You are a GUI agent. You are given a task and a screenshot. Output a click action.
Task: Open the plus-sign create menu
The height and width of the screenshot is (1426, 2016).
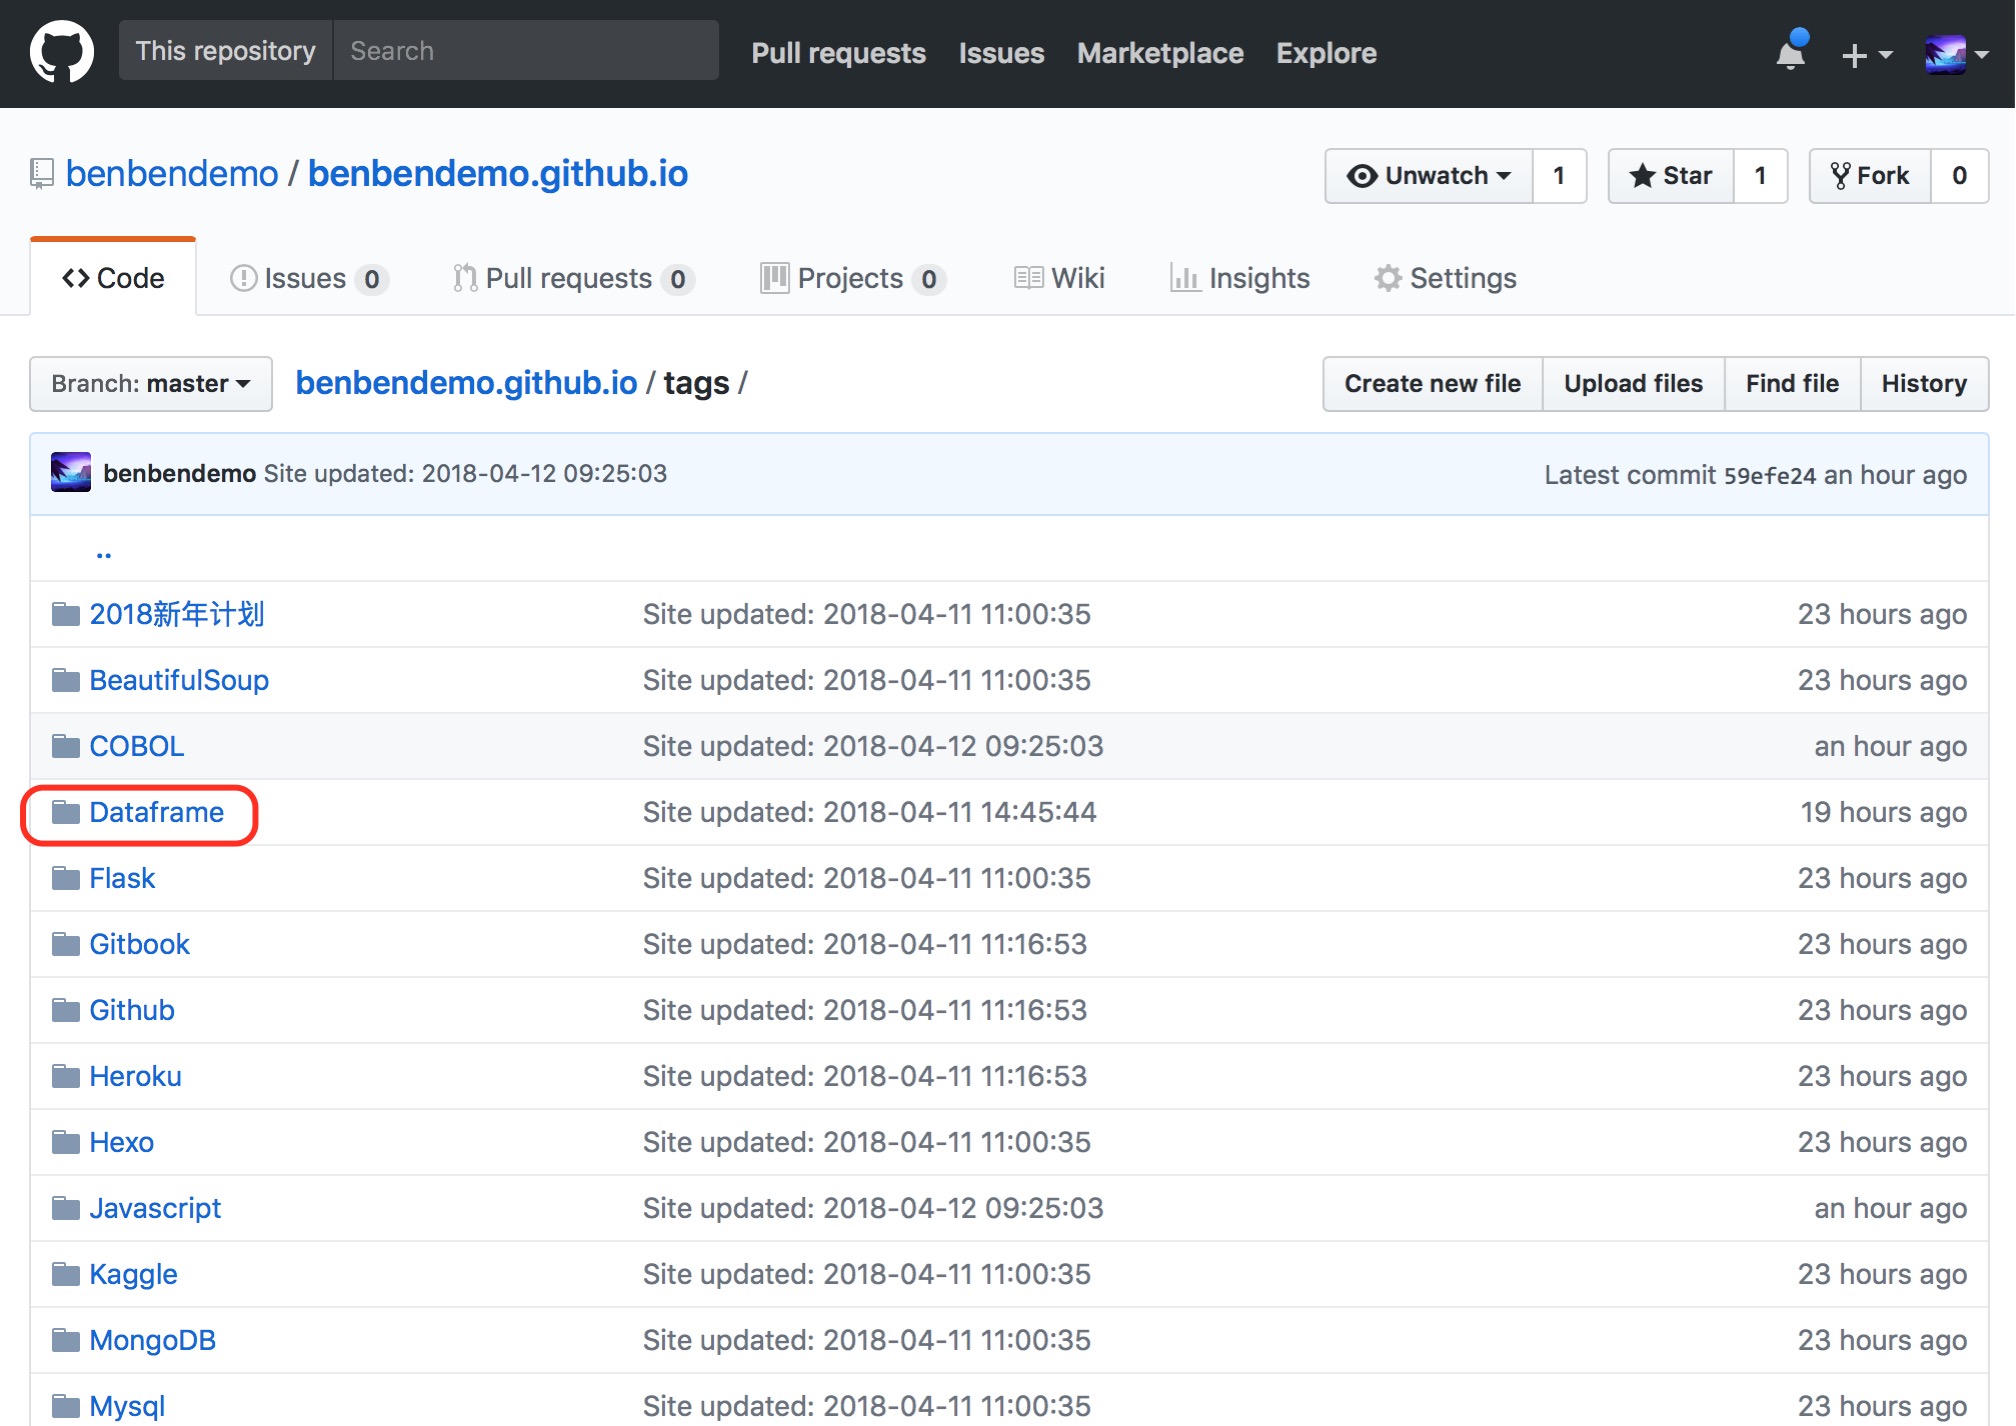point(1866,55)
